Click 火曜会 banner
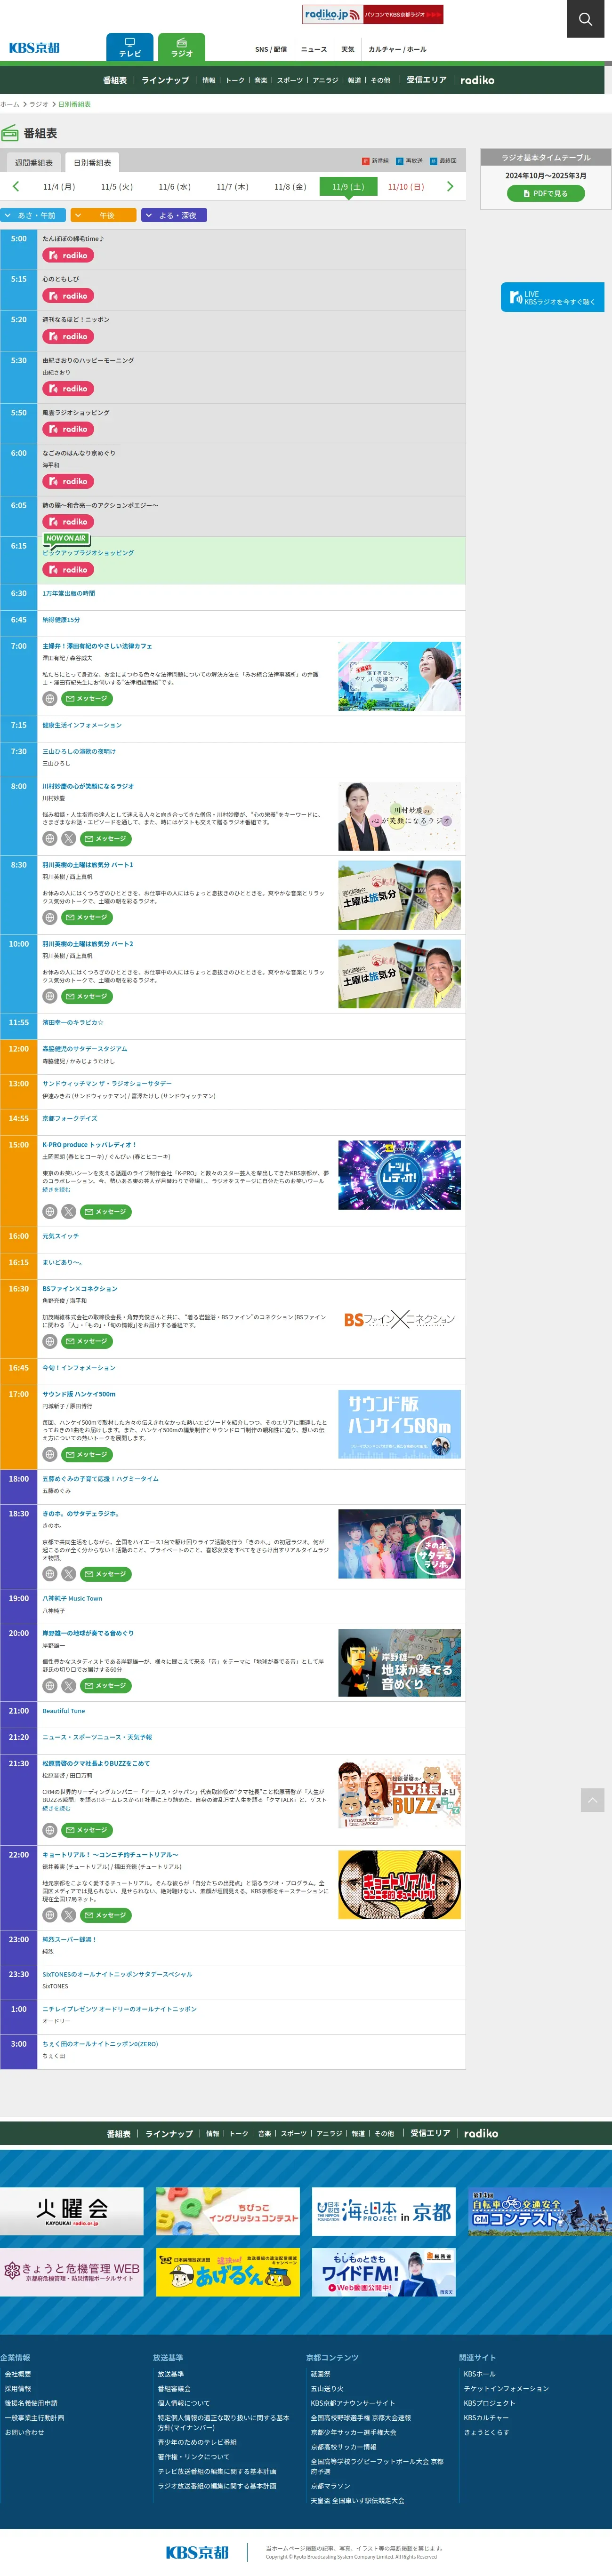Viewport: 612px width, 2576px height. (x=71, y=2212)
